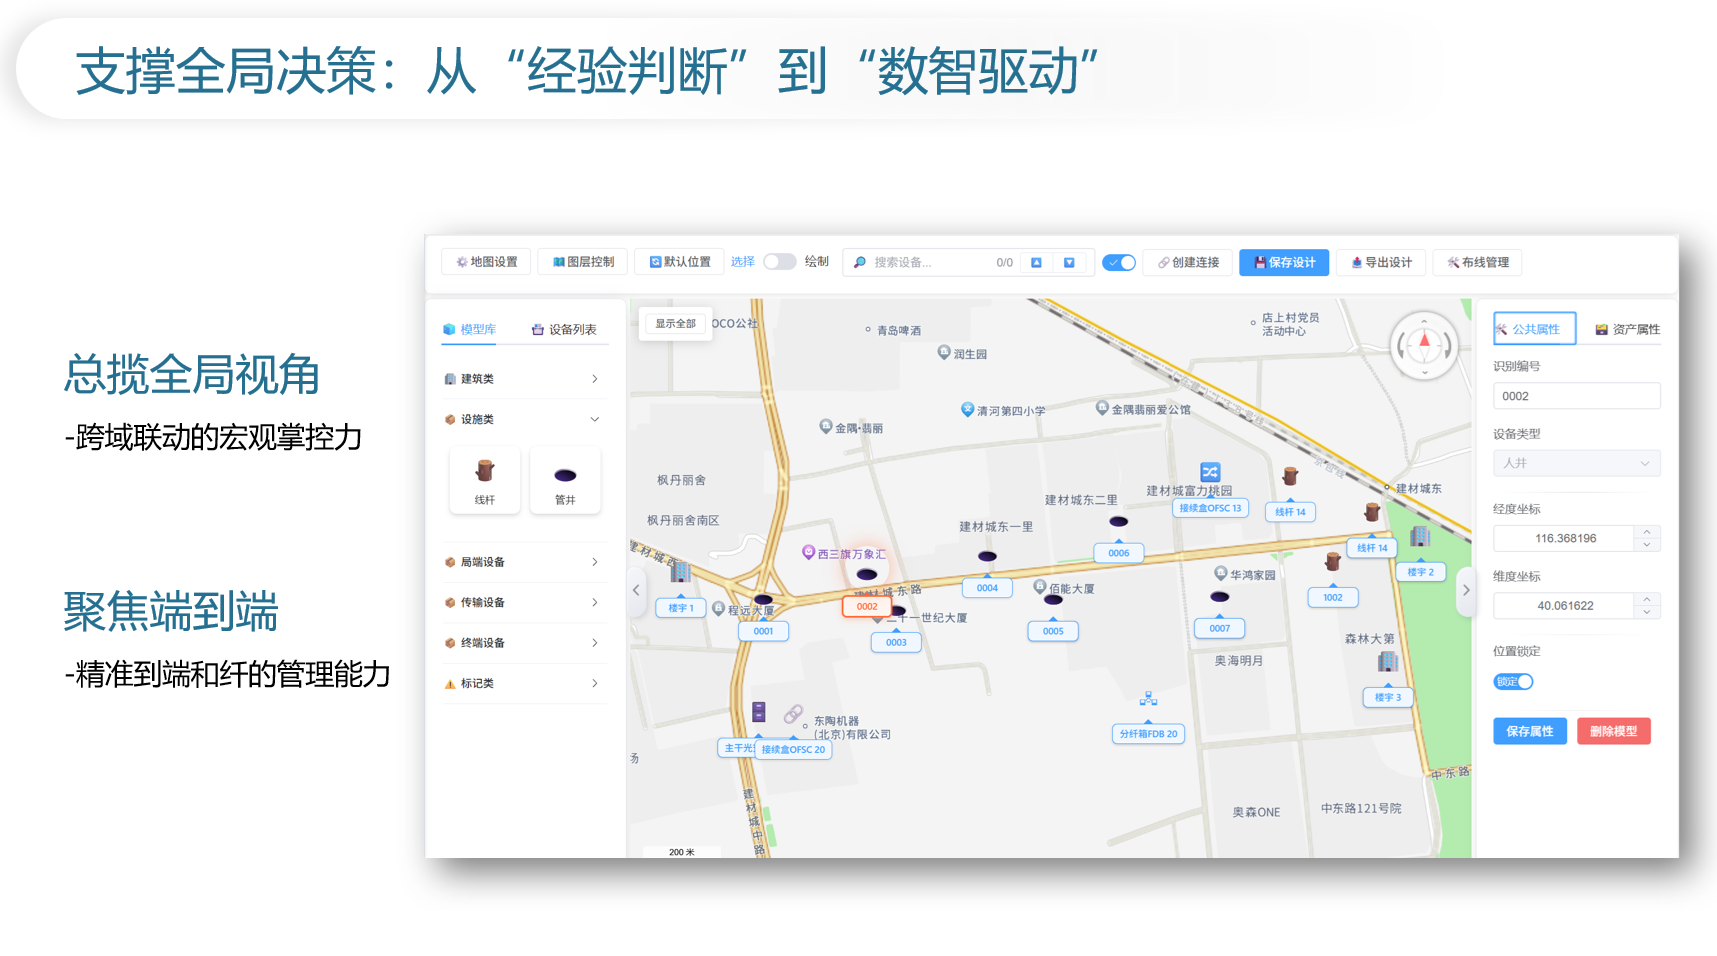Image resolution: width=1717 pixels, height=956 pixels.
Task: Toggle the blue switch beside 创建连接
Action: (1119, 263)
